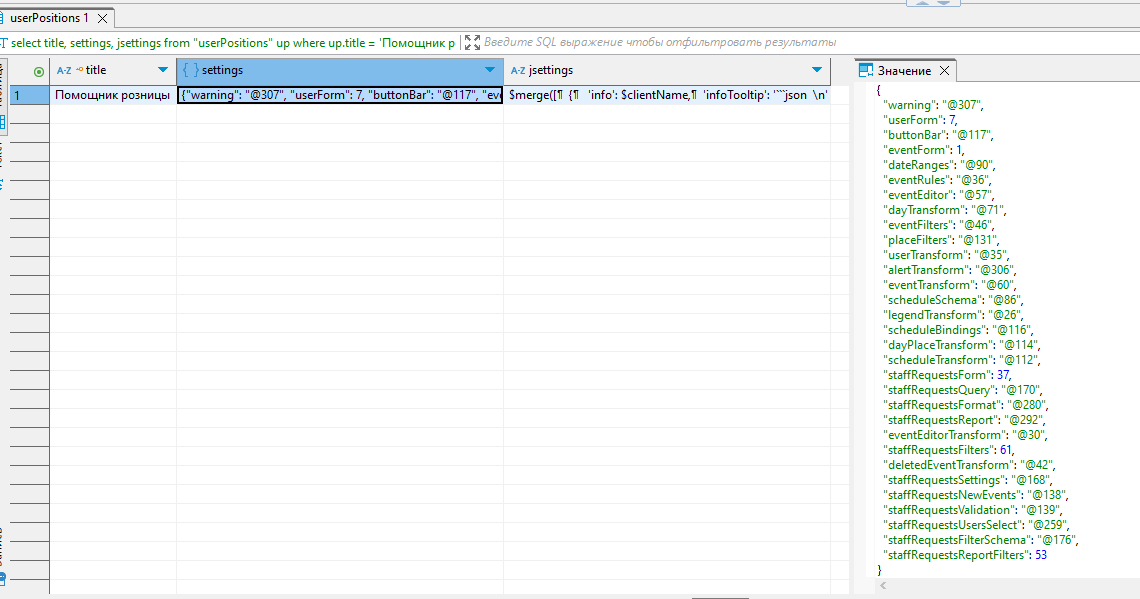This screenshot has height=599, width=1140.
Task: Click the line "eventFilters": "@46"
Action: coord(939,225)
